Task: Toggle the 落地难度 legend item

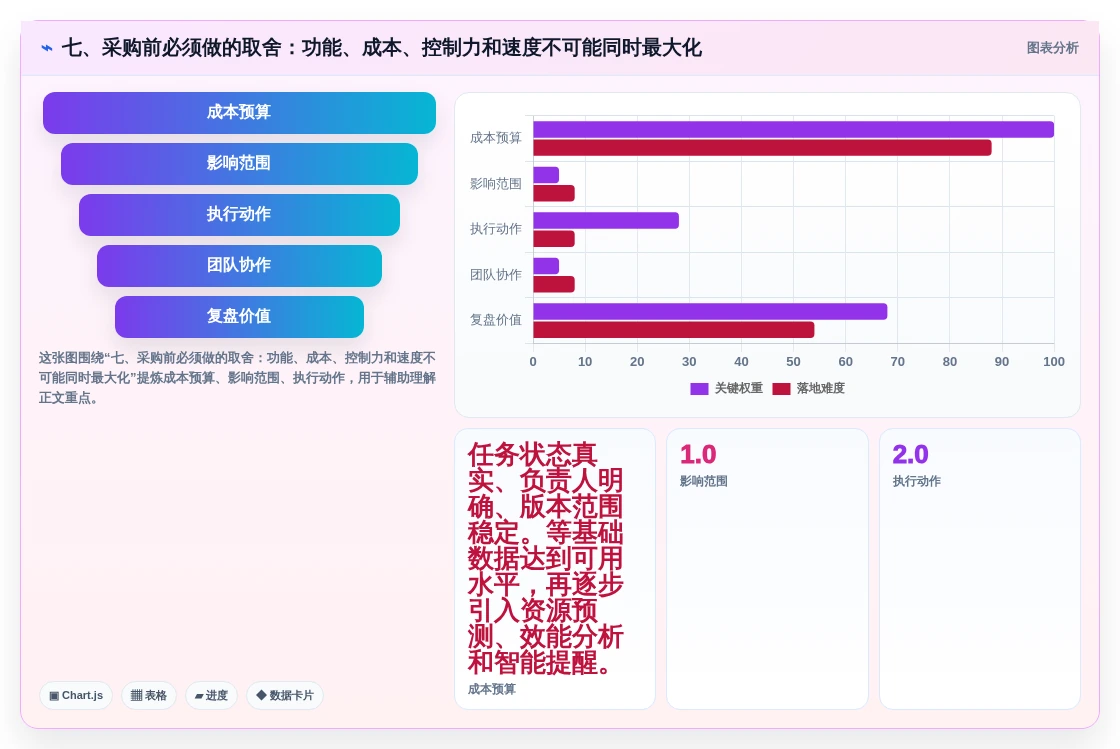Action: (809, 388)
